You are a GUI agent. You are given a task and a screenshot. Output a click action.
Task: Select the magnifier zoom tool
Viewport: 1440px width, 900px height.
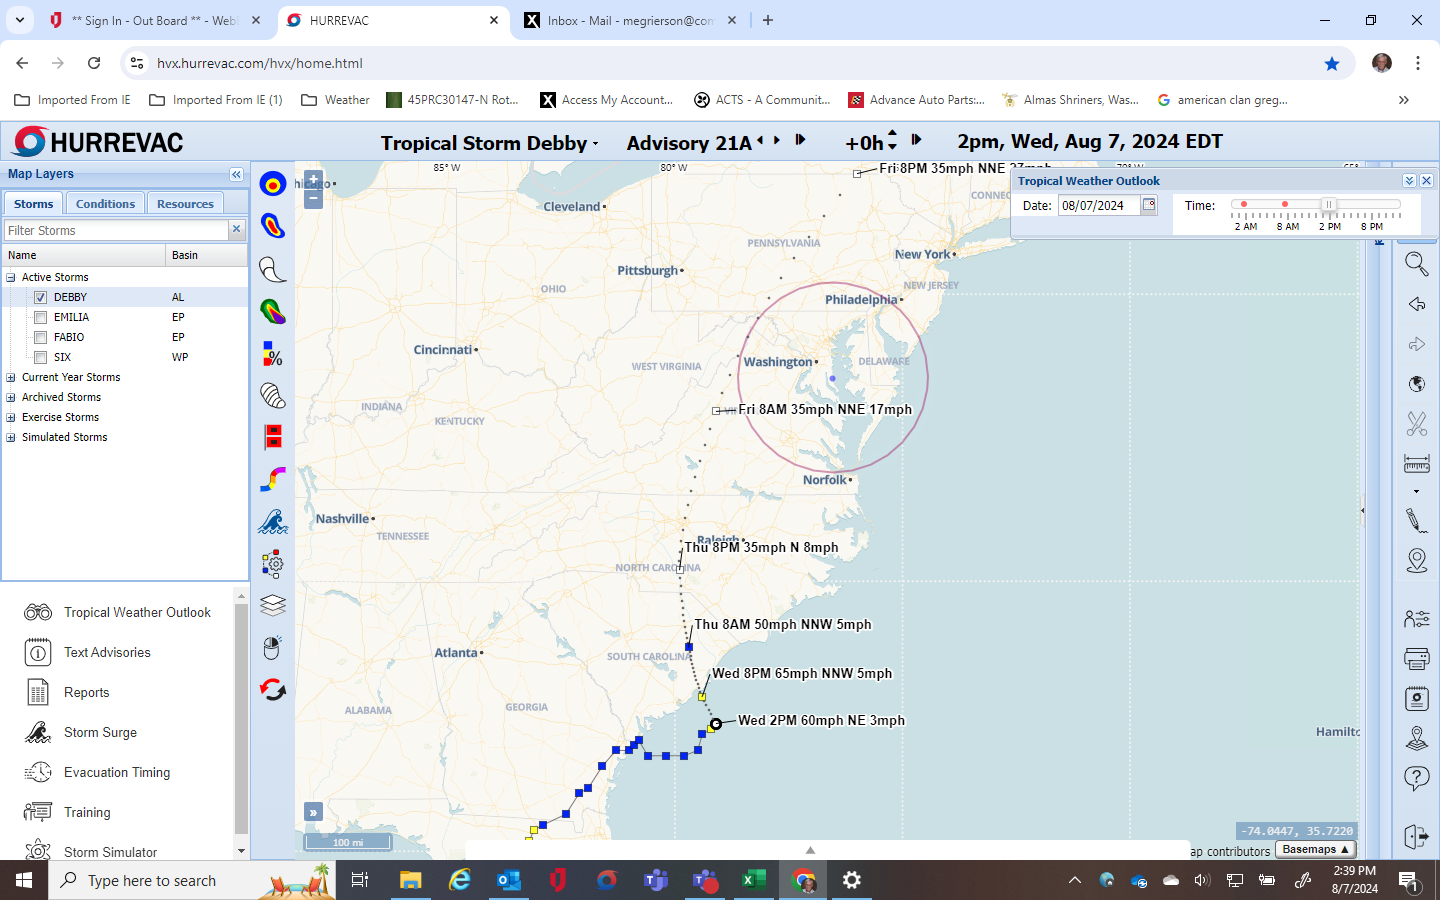point(1416,265)
